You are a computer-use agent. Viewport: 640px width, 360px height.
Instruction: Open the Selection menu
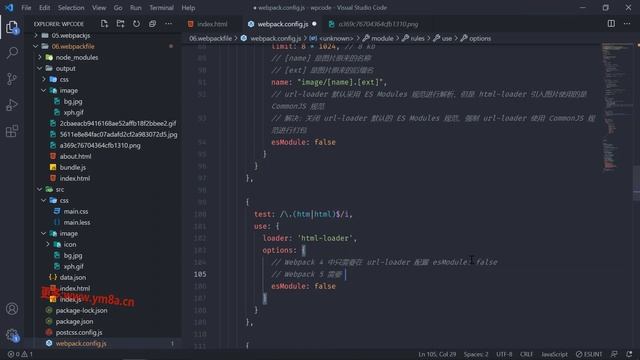pyautogui.click(x=71, y=8)
